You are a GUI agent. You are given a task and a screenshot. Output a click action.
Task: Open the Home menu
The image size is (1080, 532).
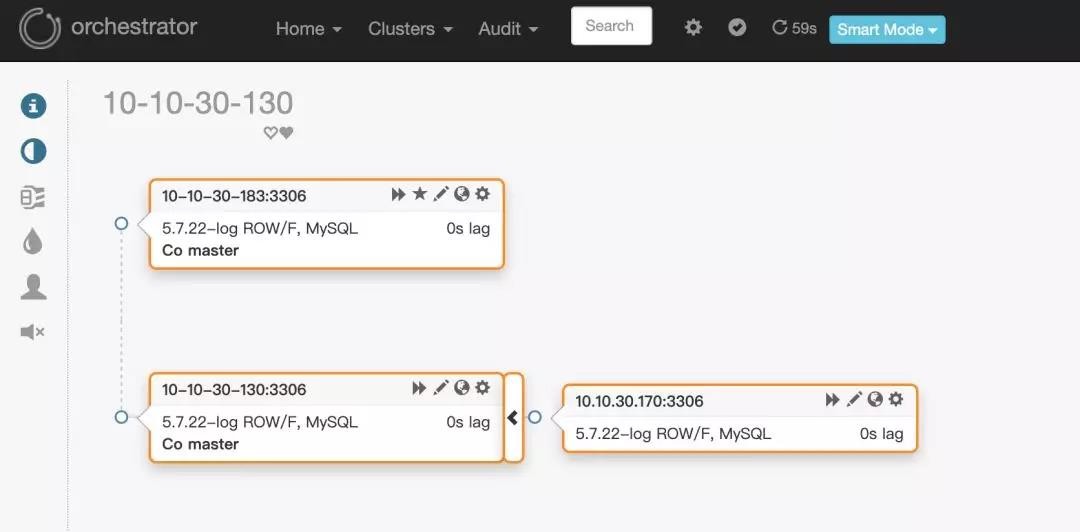tap(308, 29)
